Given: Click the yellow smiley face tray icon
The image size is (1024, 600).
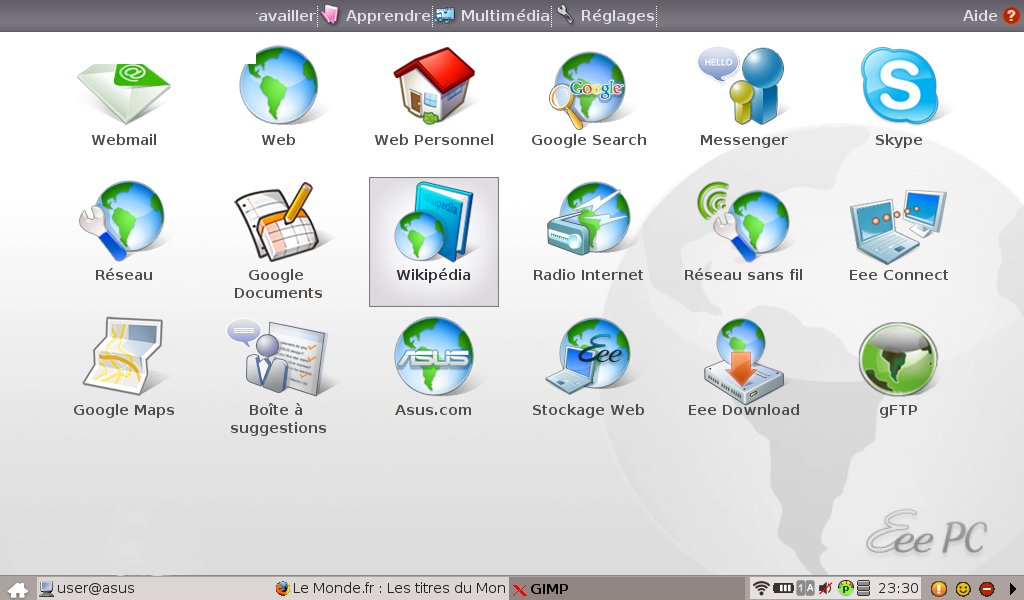Looking at the screenshot, I should [963, 588].
